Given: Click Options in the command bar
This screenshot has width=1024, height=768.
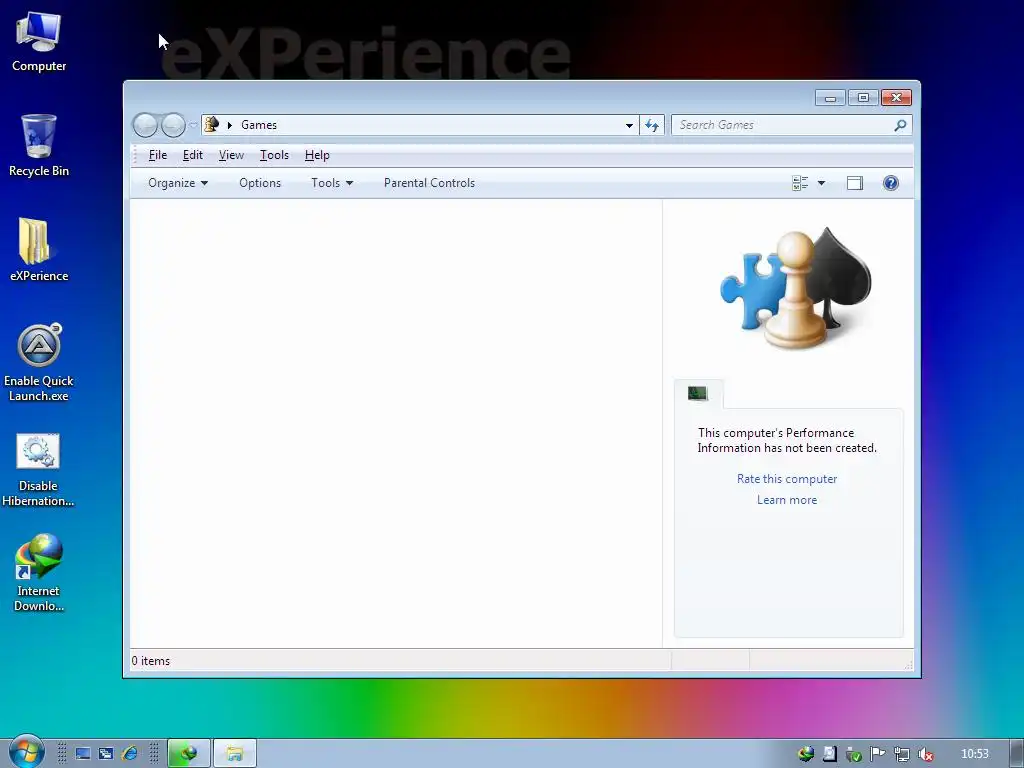Looking at the screenshot, I should (x=260, y=183).
